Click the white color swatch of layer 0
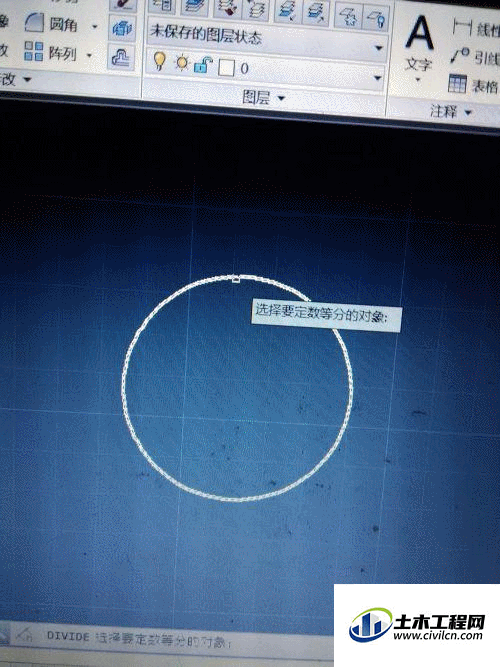The height and width of the screenshot is (667, 500). tap(226, 67)
